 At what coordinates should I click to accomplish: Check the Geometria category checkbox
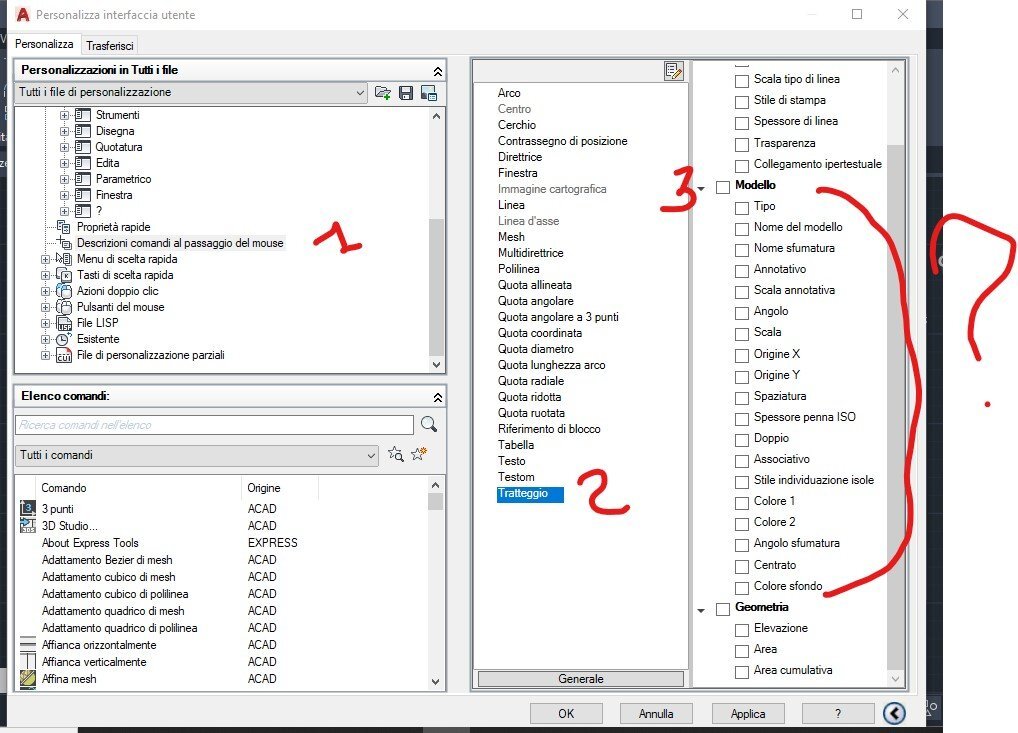pos(723,609)
